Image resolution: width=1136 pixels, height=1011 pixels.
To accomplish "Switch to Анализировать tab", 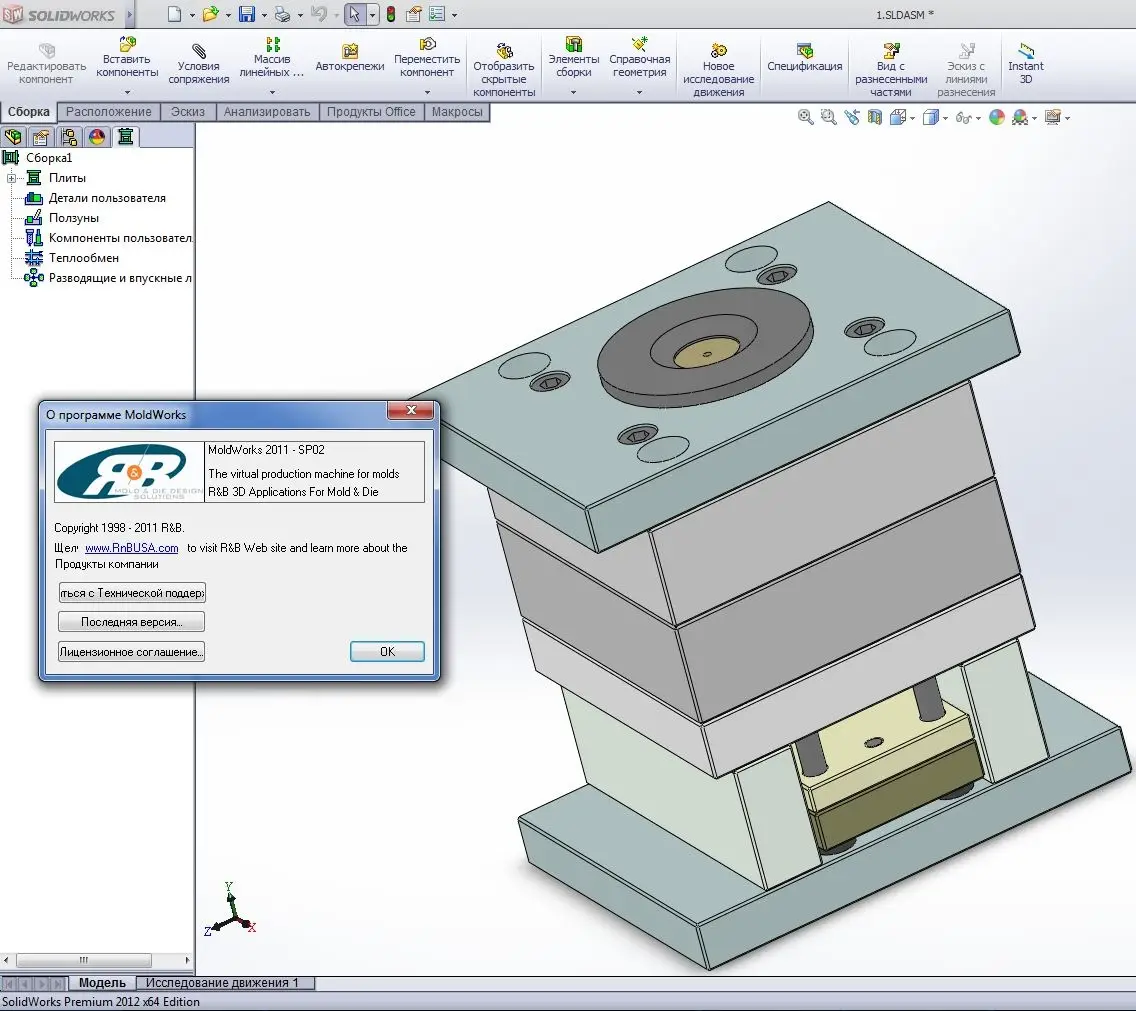I will click(267, 112).
